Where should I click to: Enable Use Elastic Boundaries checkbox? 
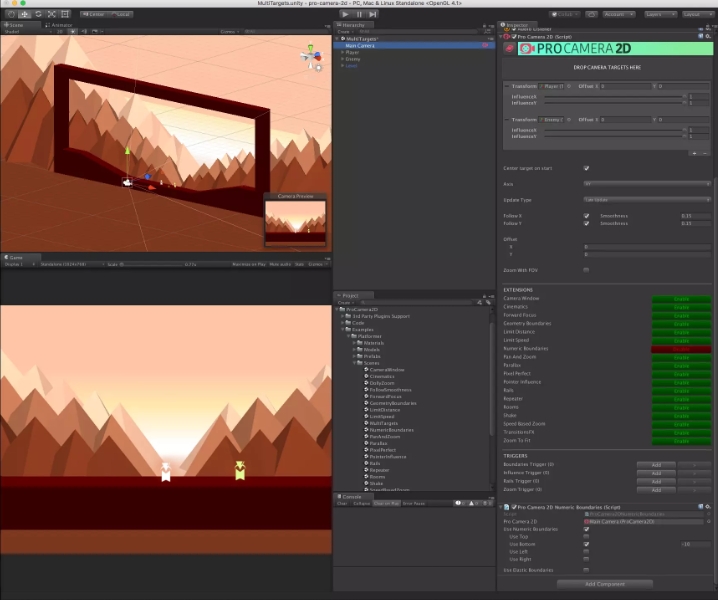click(586, 570)
